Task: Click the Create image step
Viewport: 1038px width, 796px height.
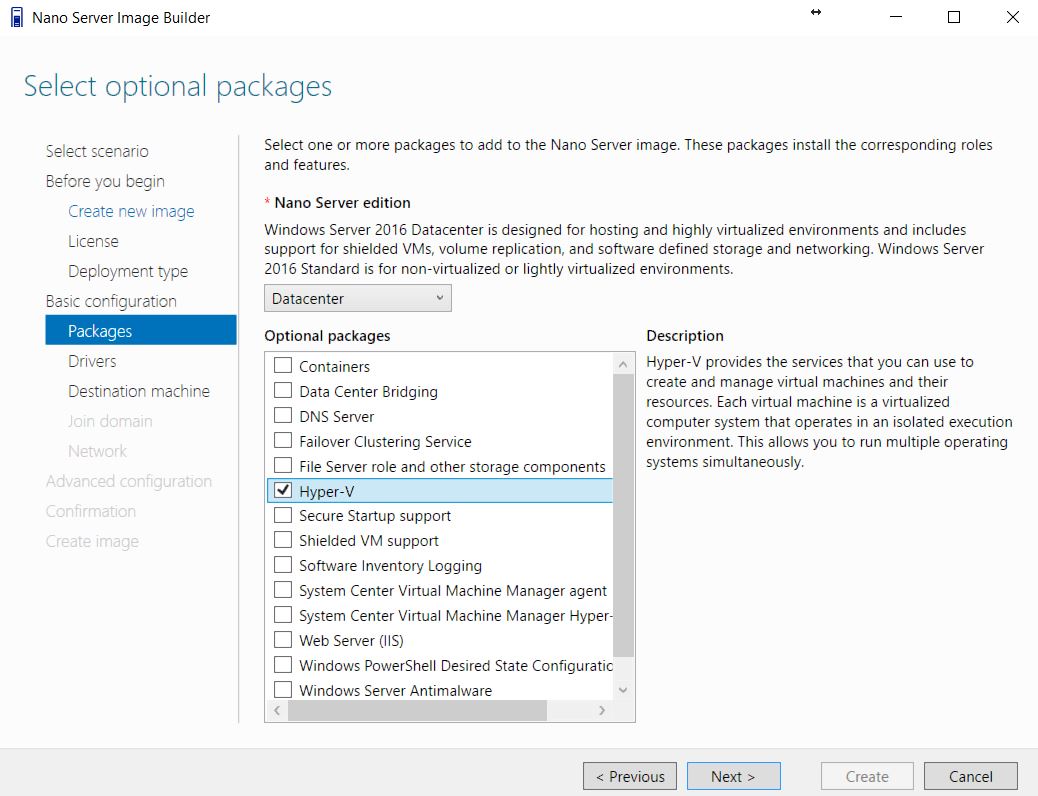Action: [92, 541]
